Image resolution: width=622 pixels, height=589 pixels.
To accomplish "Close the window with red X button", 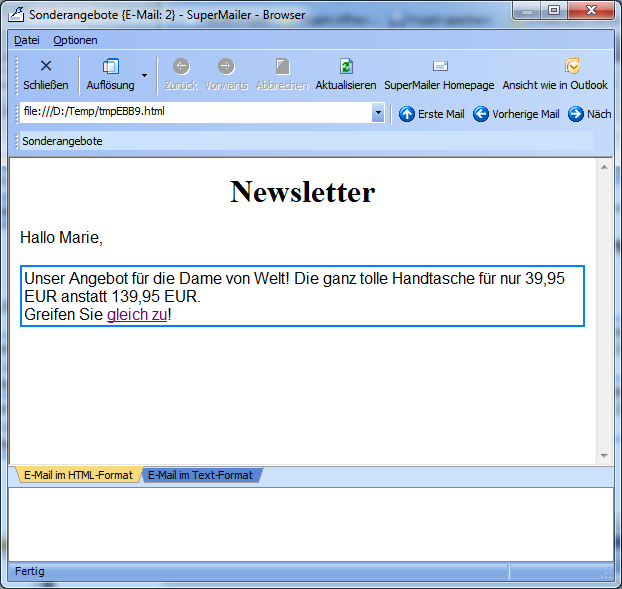I will (x=591, y=10).
